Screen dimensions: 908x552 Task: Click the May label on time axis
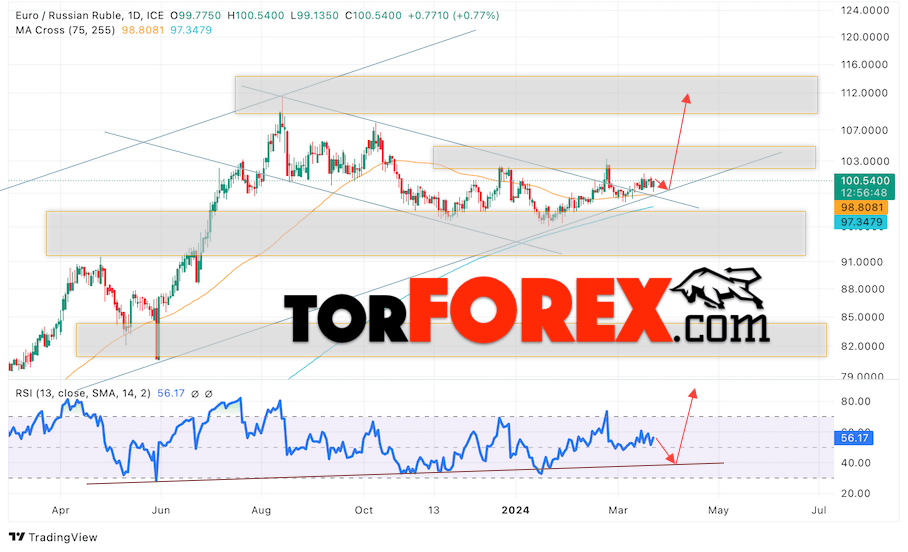pos(719,510)
